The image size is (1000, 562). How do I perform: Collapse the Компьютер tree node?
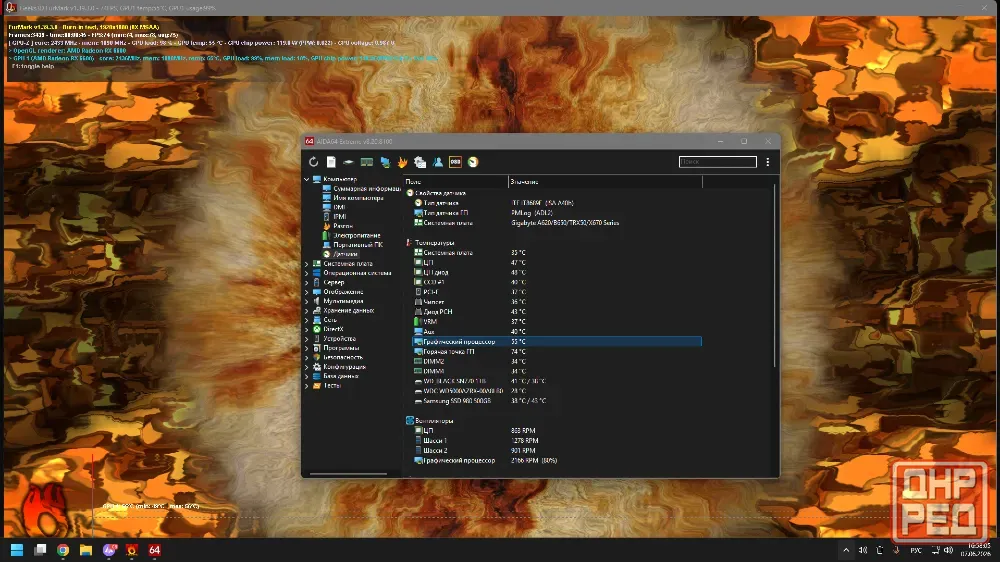click(x=307, y=179)
